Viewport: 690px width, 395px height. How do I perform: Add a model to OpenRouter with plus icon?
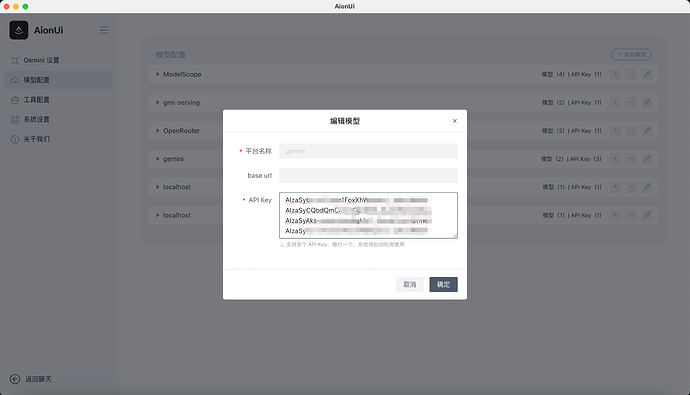pos(615,131)
